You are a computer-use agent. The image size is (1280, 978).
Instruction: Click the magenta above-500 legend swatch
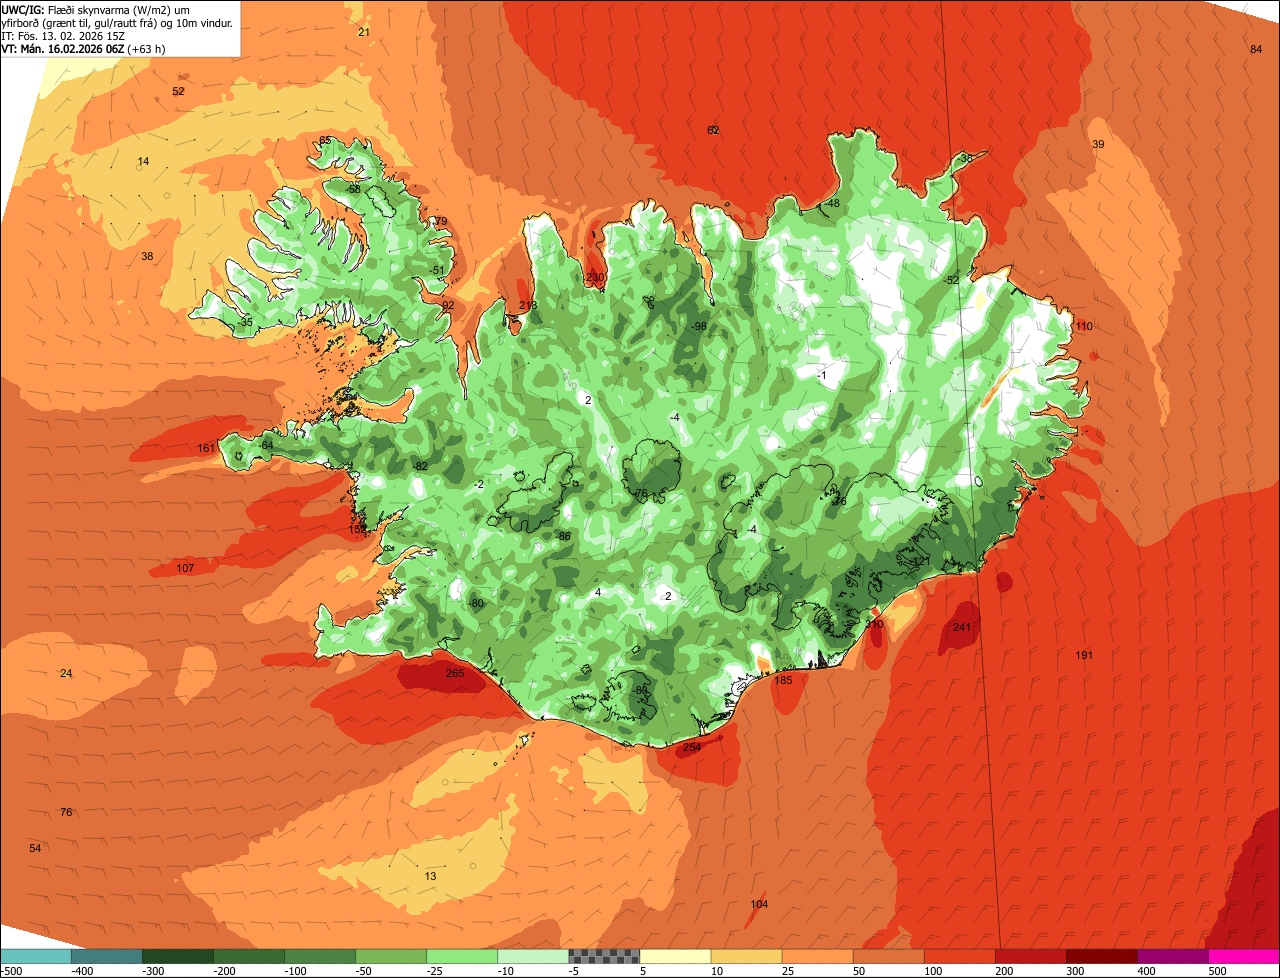[1244, 956]
